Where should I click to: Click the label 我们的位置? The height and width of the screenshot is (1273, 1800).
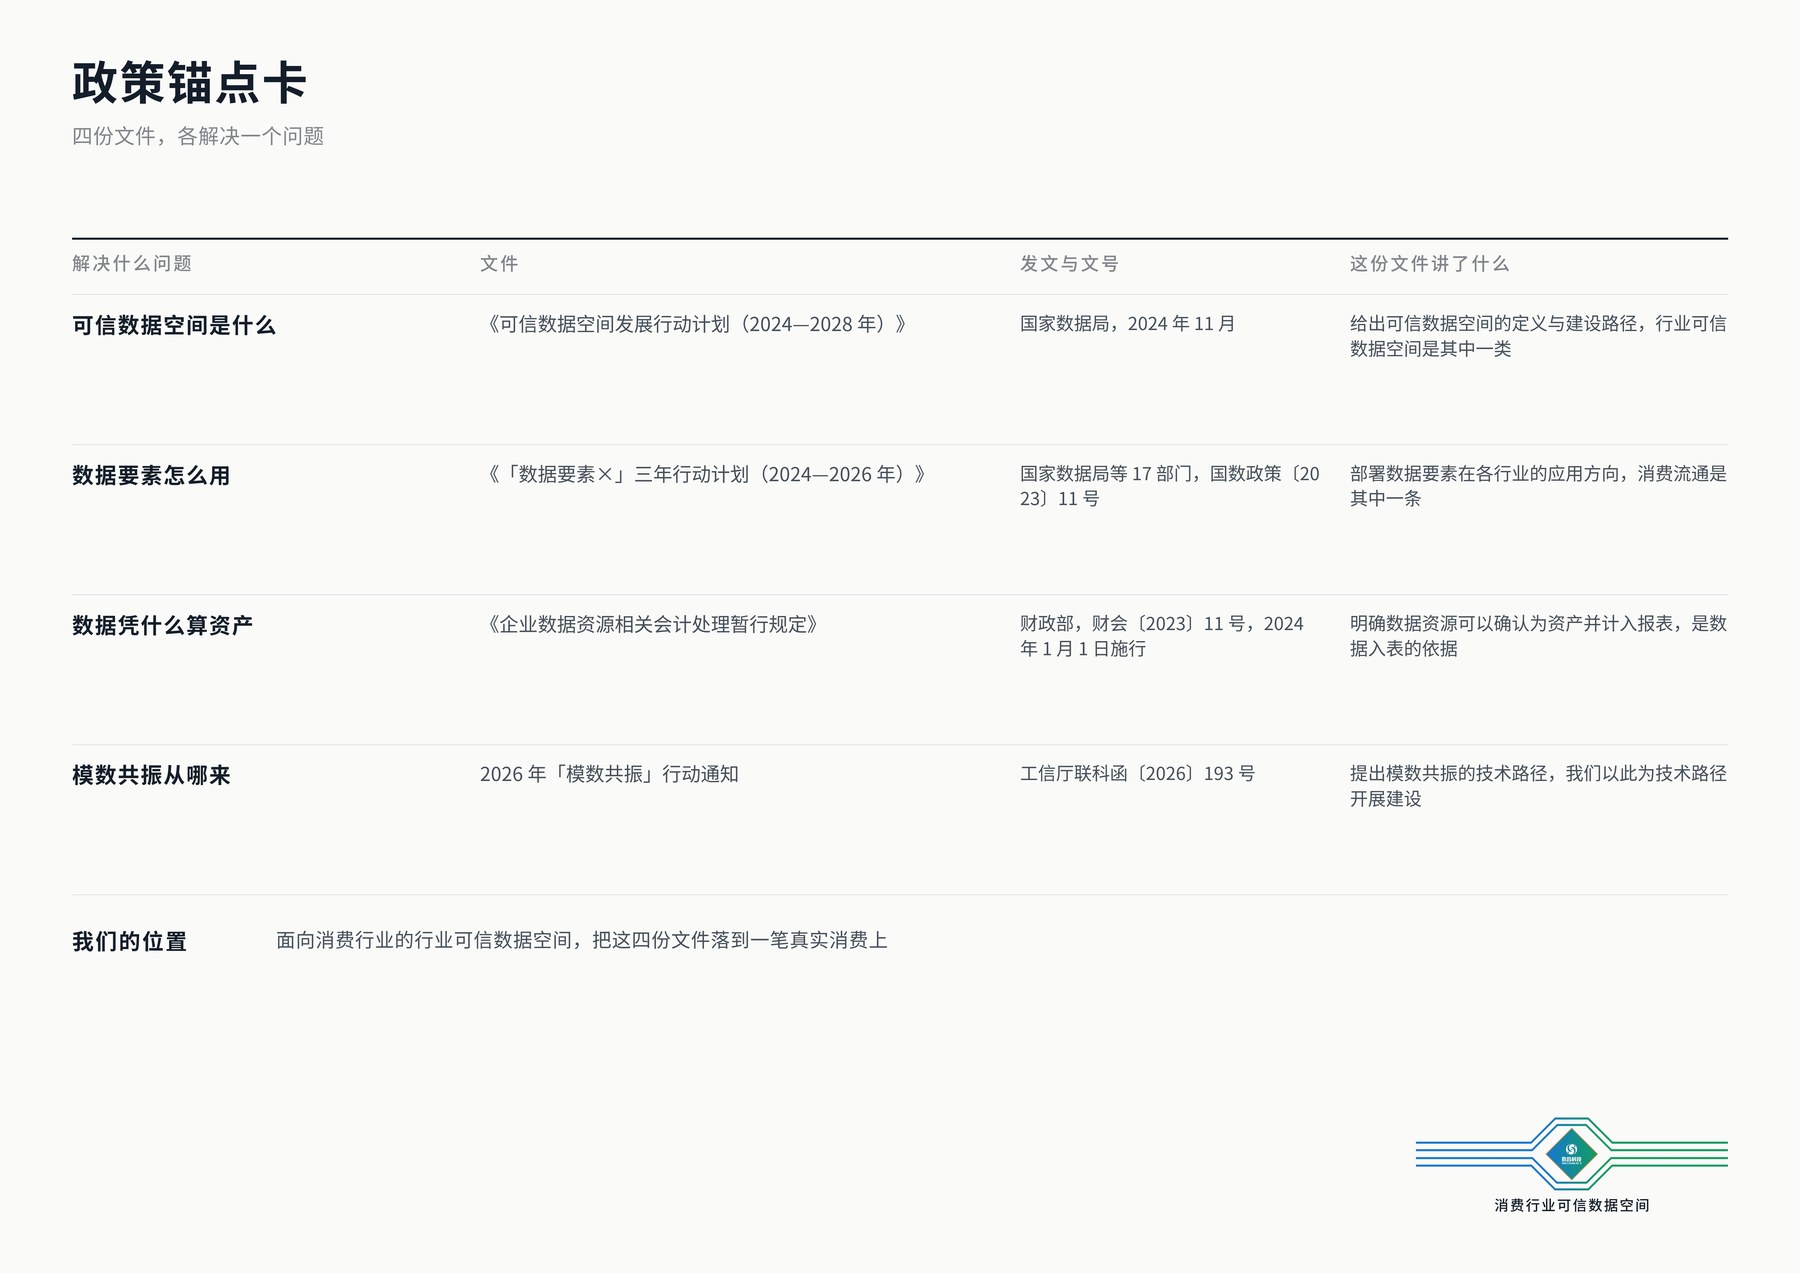129,941
